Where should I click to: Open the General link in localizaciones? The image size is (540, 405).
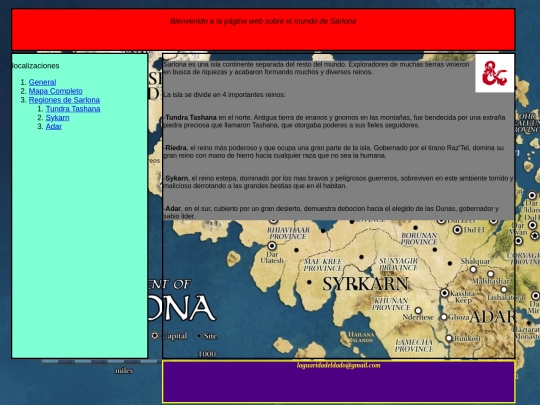pyautogui.click(x=42, y=82)
